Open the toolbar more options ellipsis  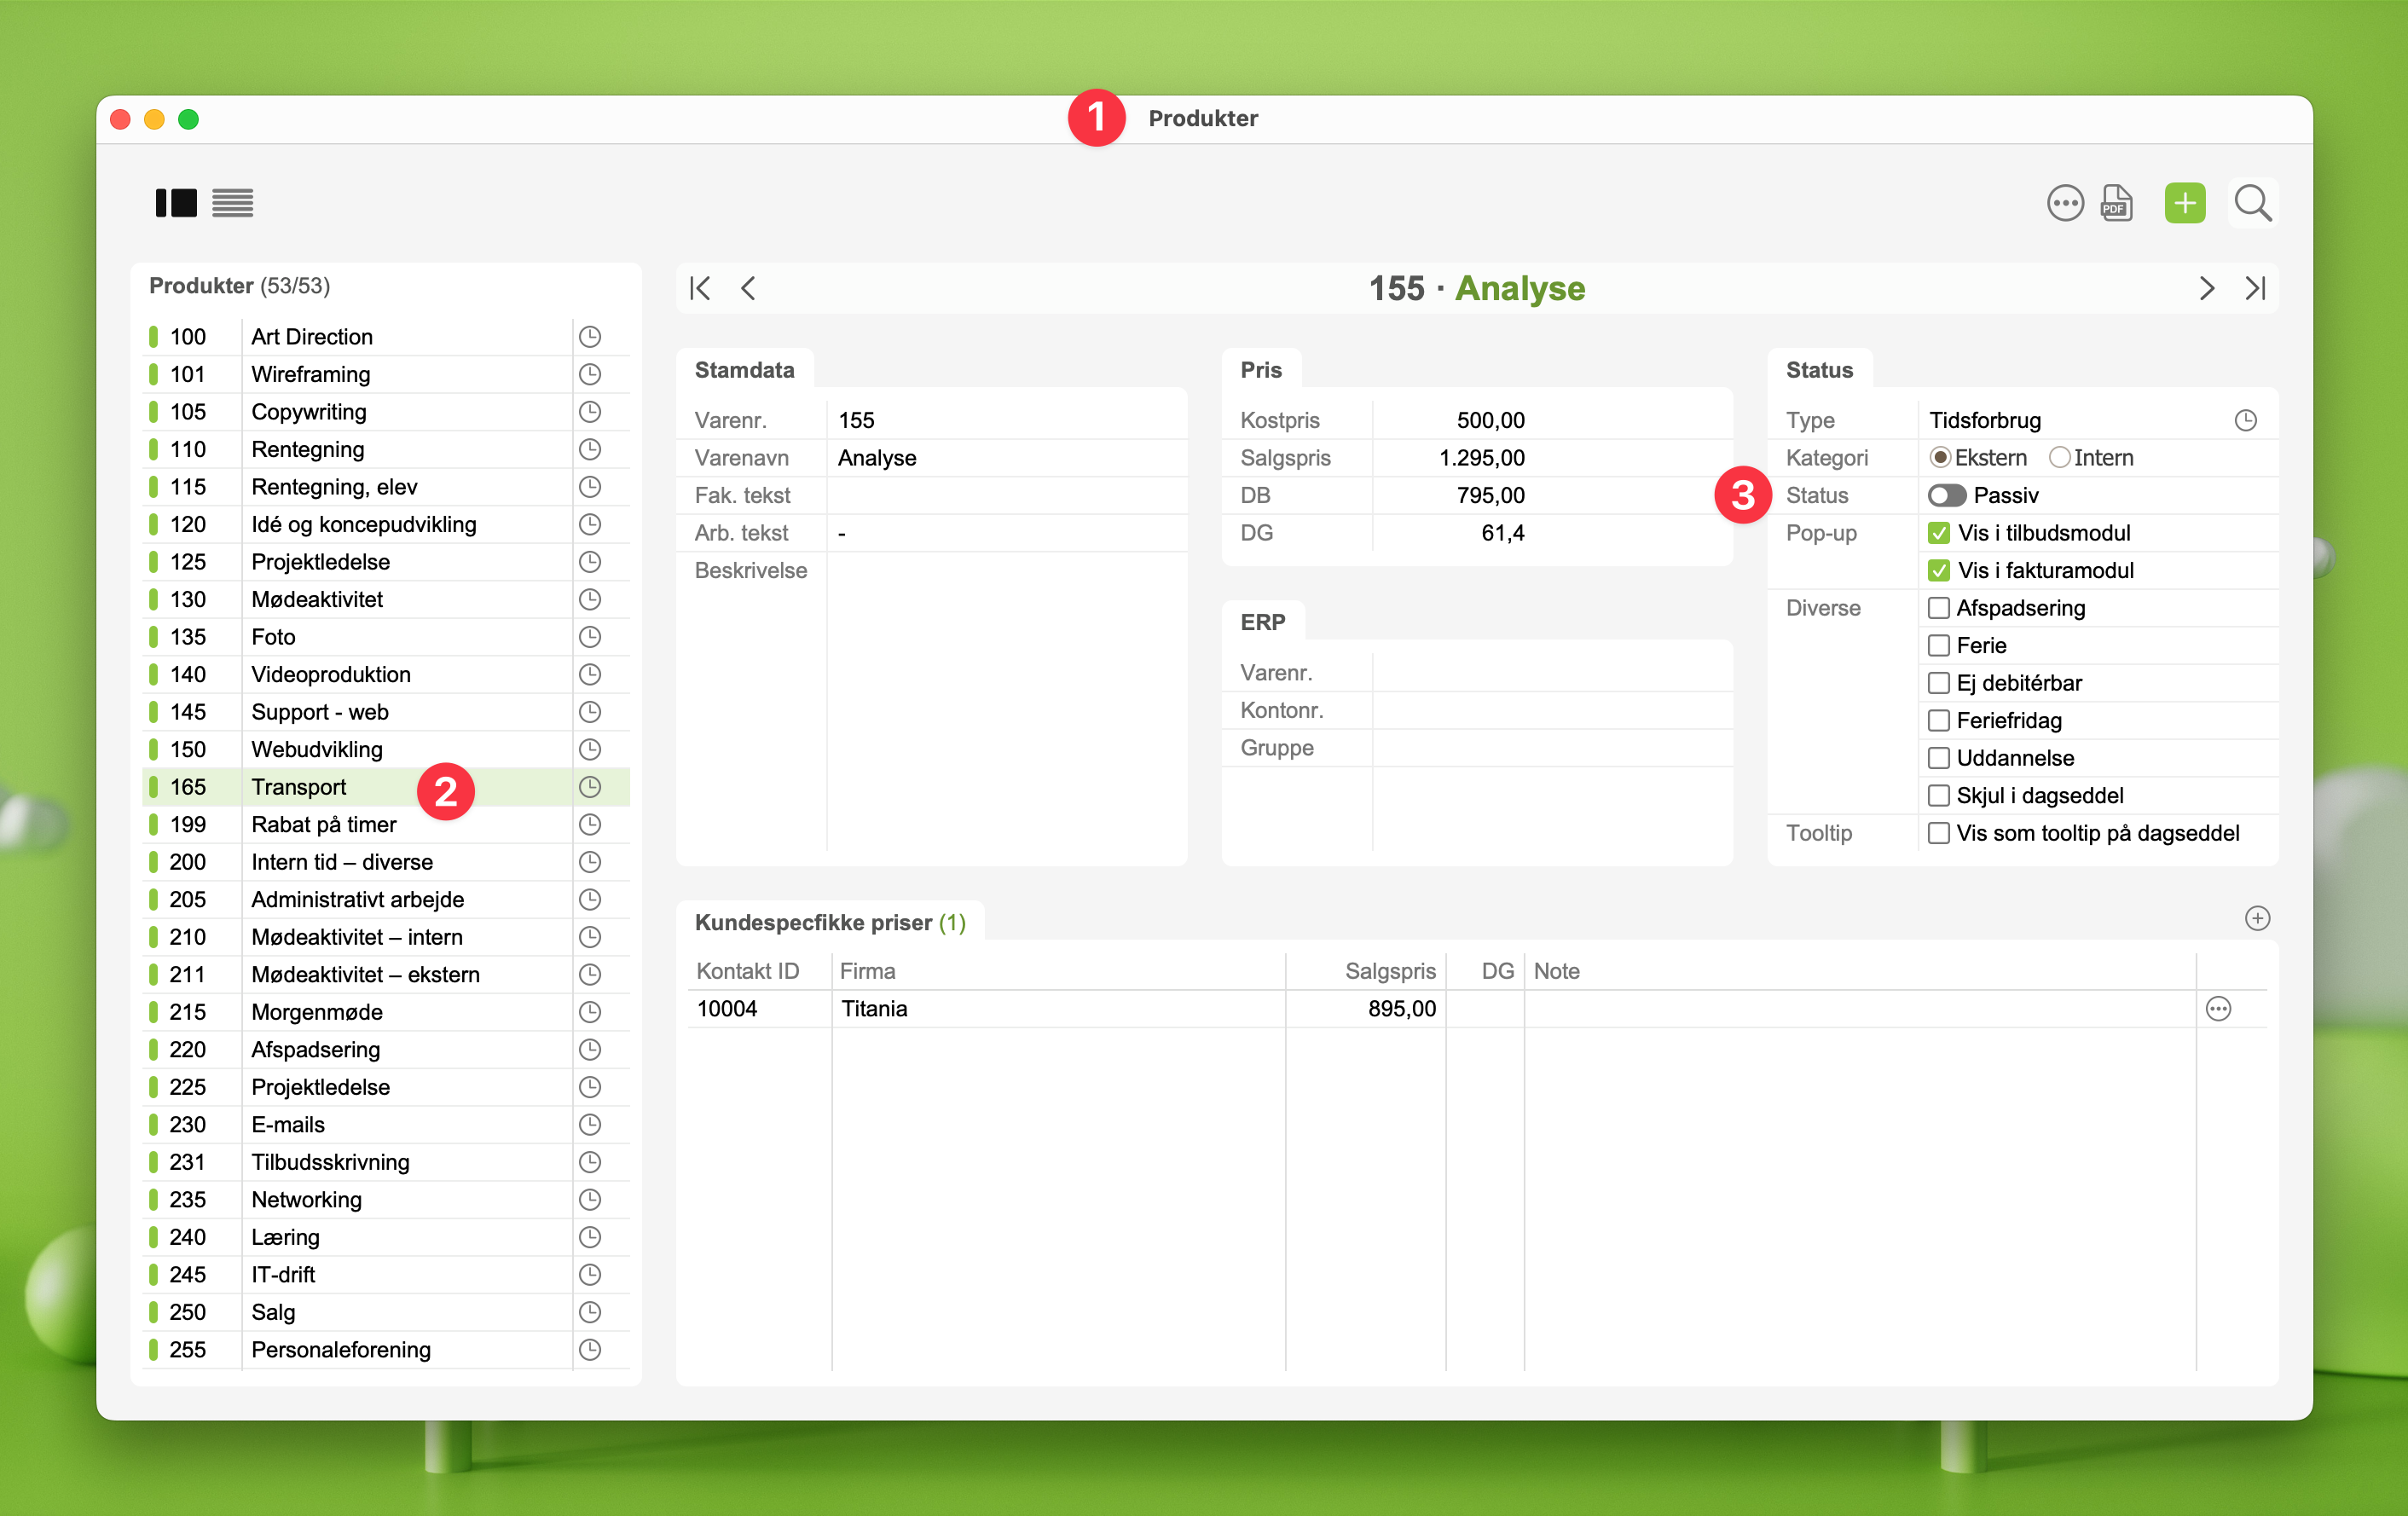(x=2064, y=204)
